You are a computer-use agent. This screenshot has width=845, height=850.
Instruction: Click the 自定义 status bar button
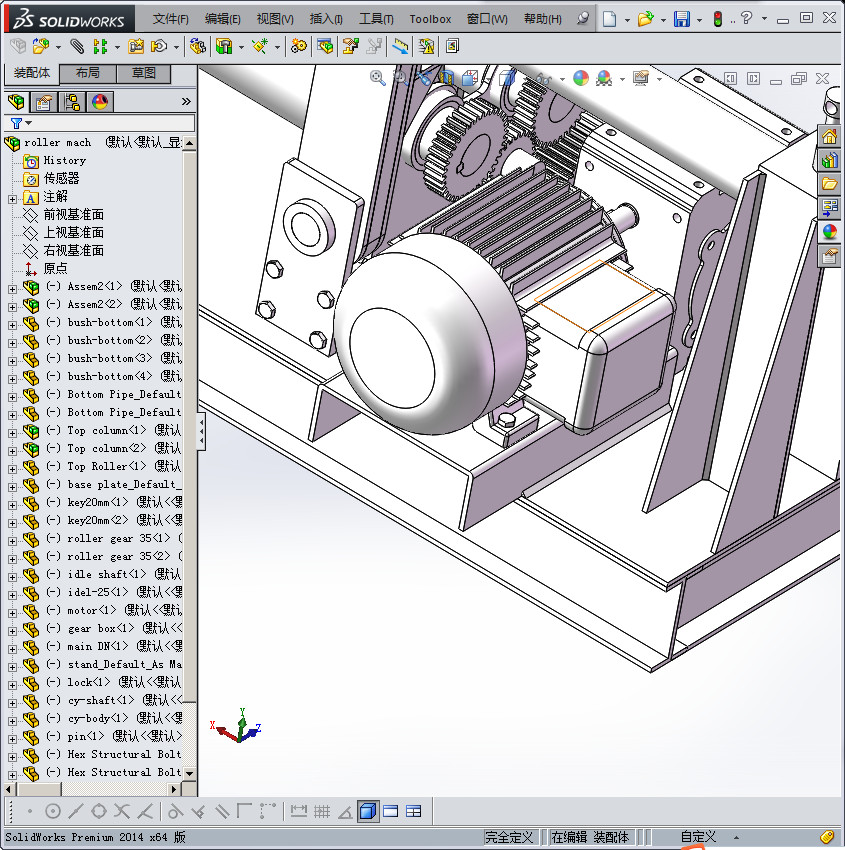pyautogui.click(x=699, y=837)
